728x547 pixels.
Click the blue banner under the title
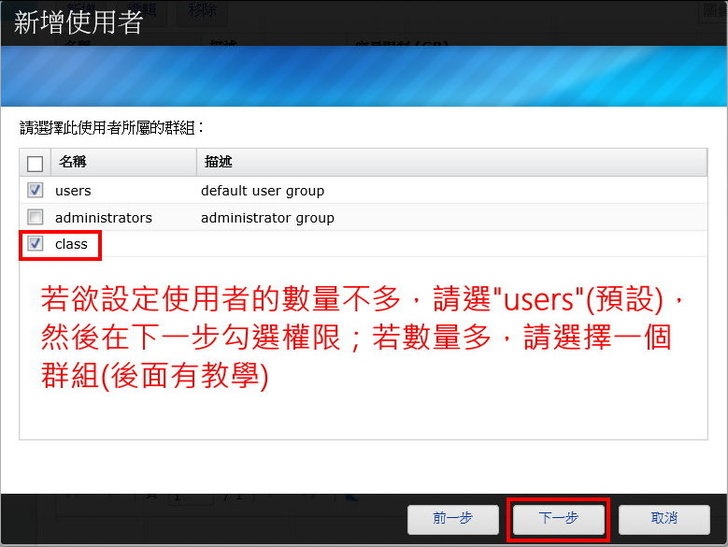pos(364,76)
